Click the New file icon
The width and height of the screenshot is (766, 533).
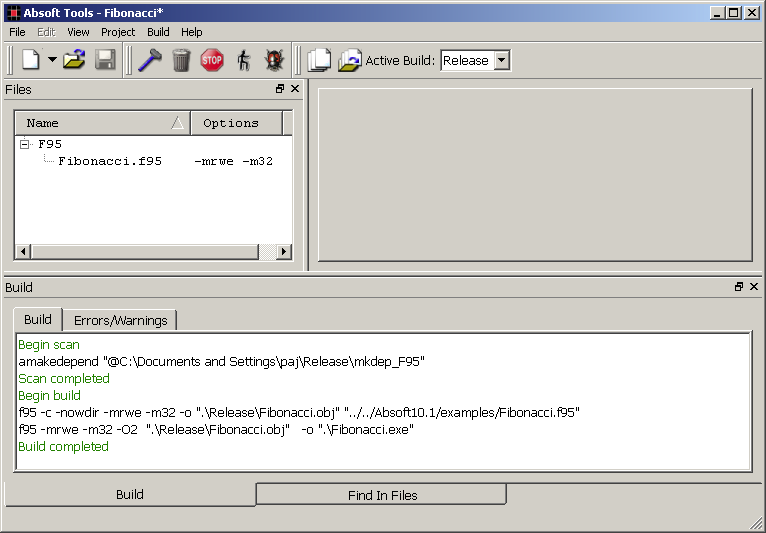31,60
